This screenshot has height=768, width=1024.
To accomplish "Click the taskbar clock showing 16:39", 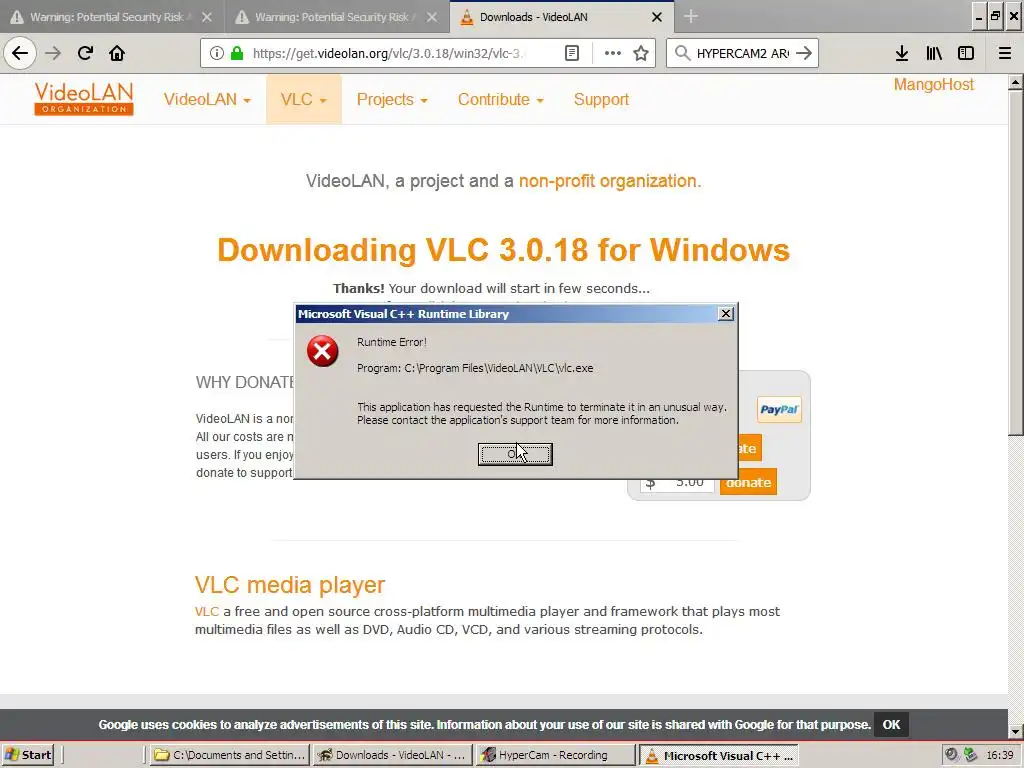I will pos(1000,755).
